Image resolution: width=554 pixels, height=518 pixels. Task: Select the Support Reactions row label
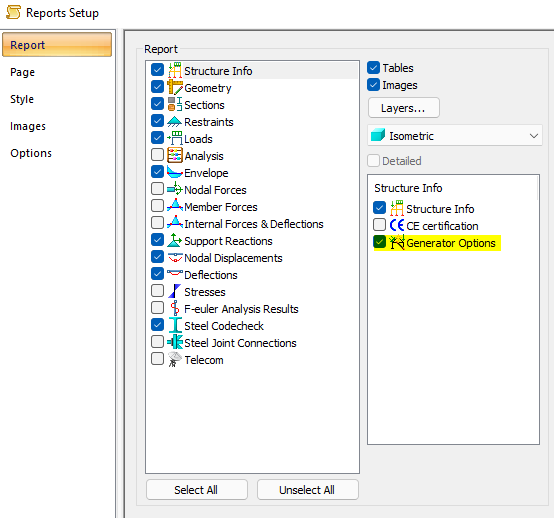point(228,241)
